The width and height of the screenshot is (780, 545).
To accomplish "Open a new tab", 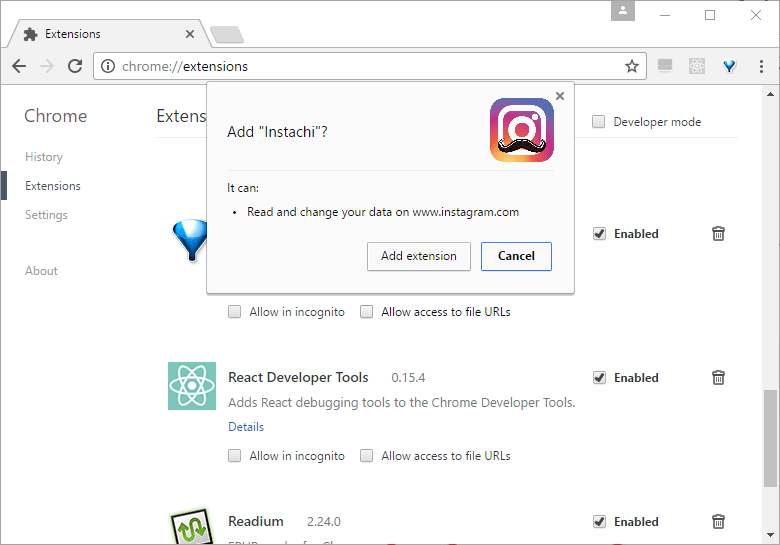I will pos(227,34).
